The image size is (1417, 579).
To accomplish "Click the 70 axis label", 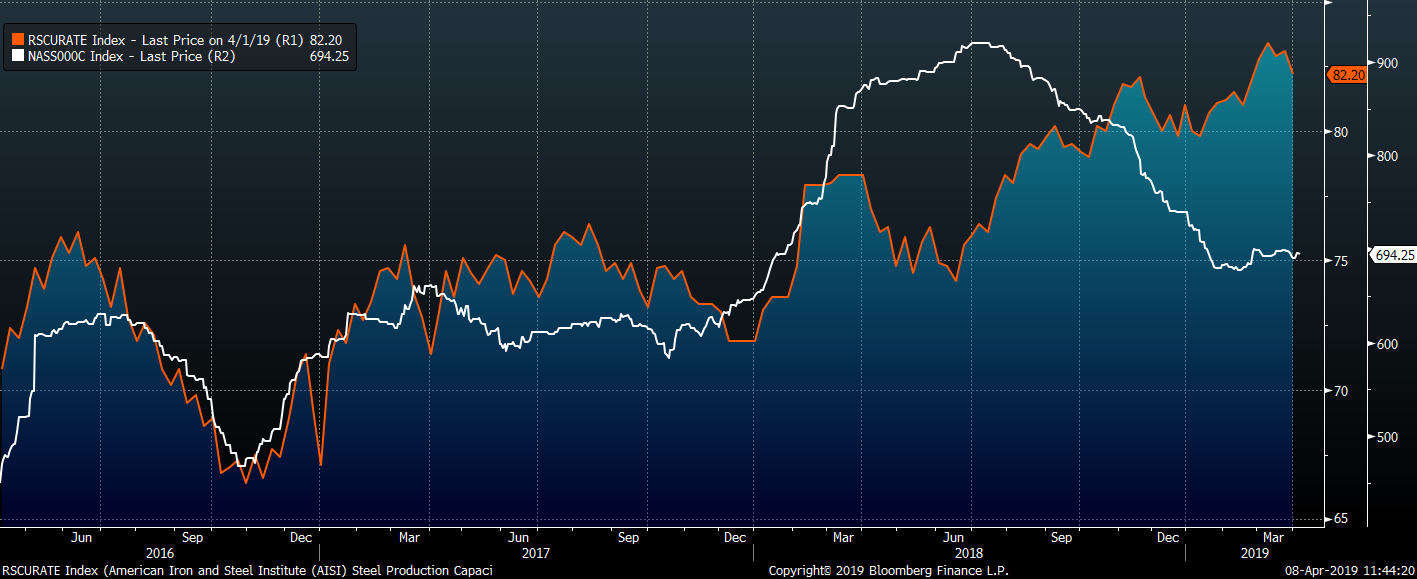I will (1339, 391).
